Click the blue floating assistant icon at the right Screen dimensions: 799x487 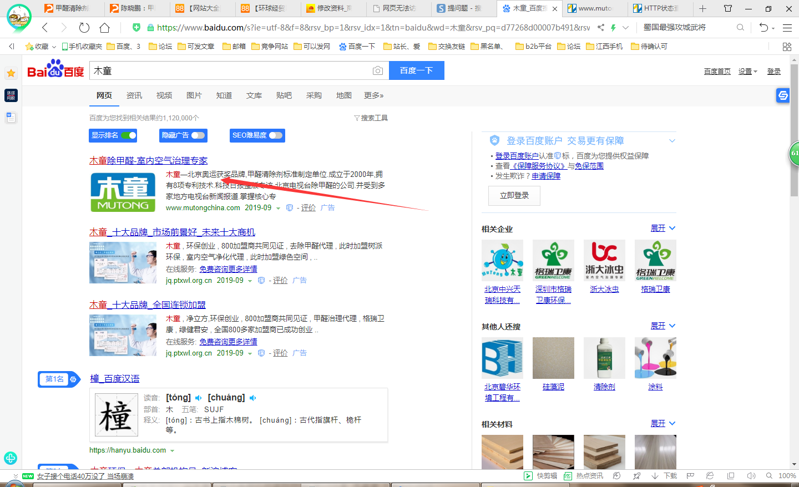783,95
